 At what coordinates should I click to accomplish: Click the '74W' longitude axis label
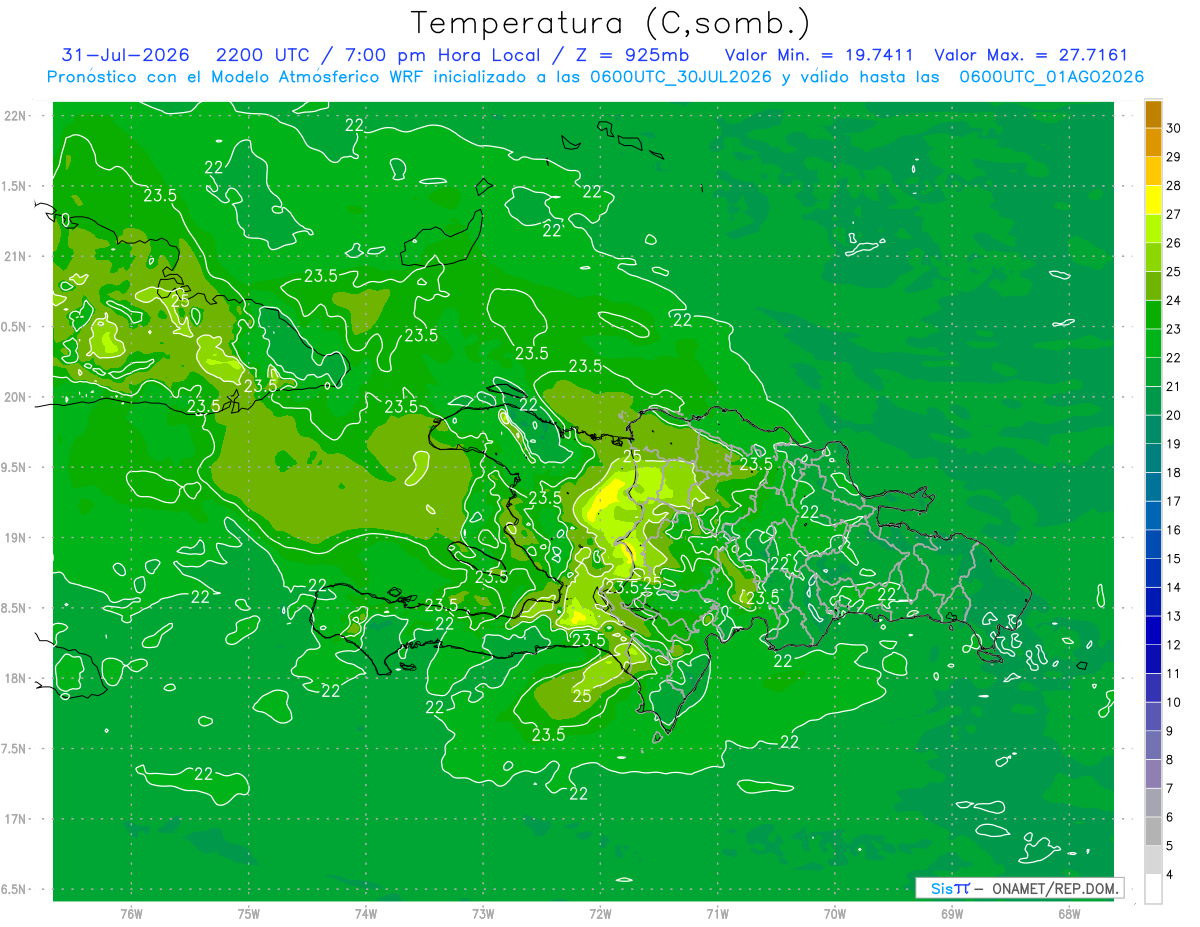coord(366,913)
